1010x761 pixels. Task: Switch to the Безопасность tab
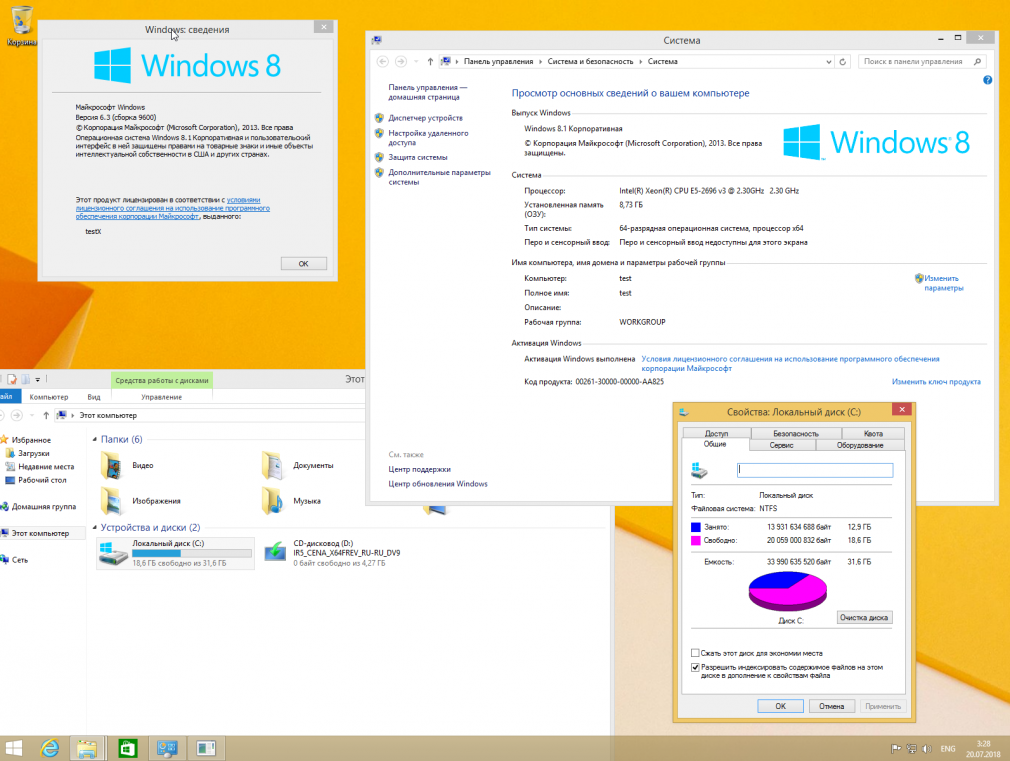pos(796,434)
